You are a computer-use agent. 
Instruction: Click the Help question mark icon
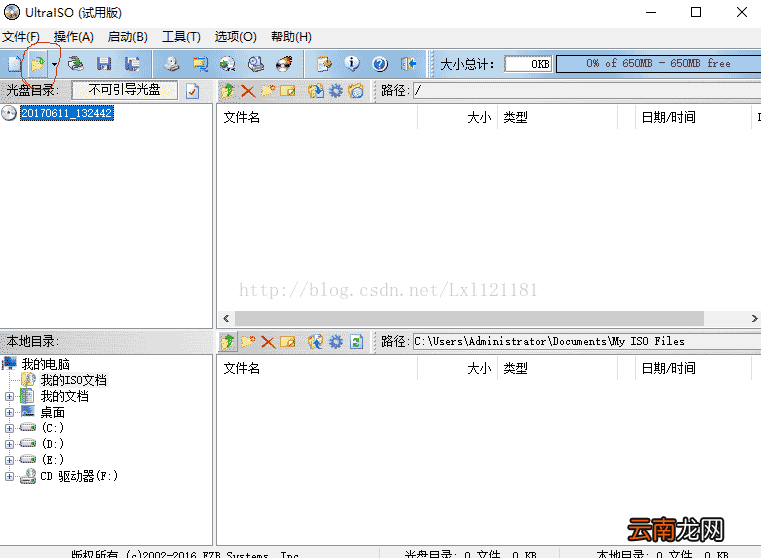click(x=380, y=64)
